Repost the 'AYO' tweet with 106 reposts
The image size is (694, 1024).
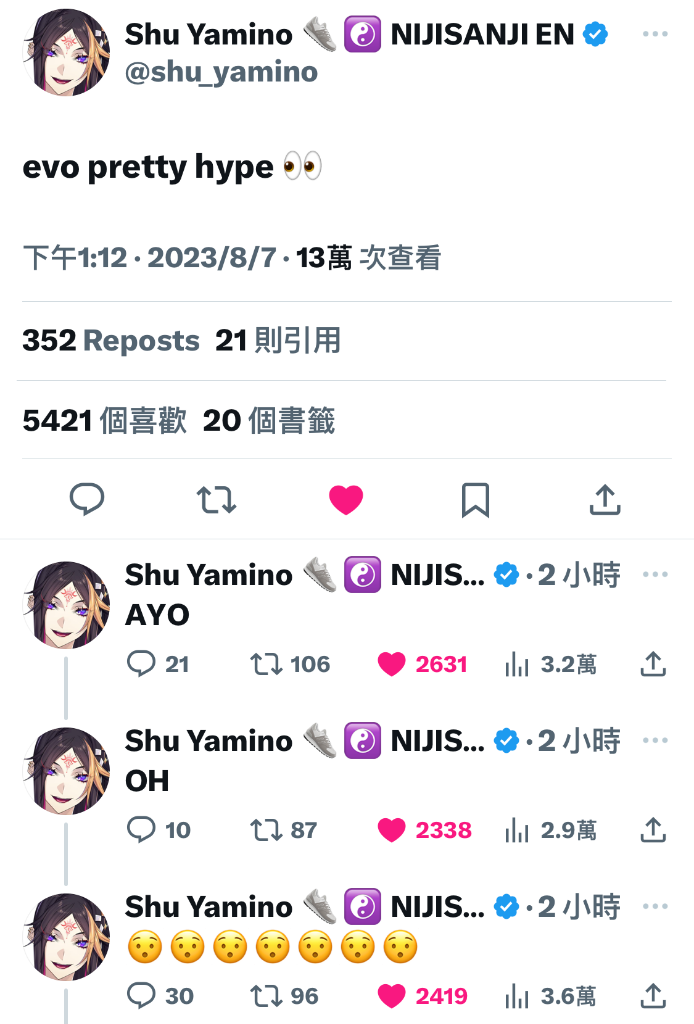[290, 664]
